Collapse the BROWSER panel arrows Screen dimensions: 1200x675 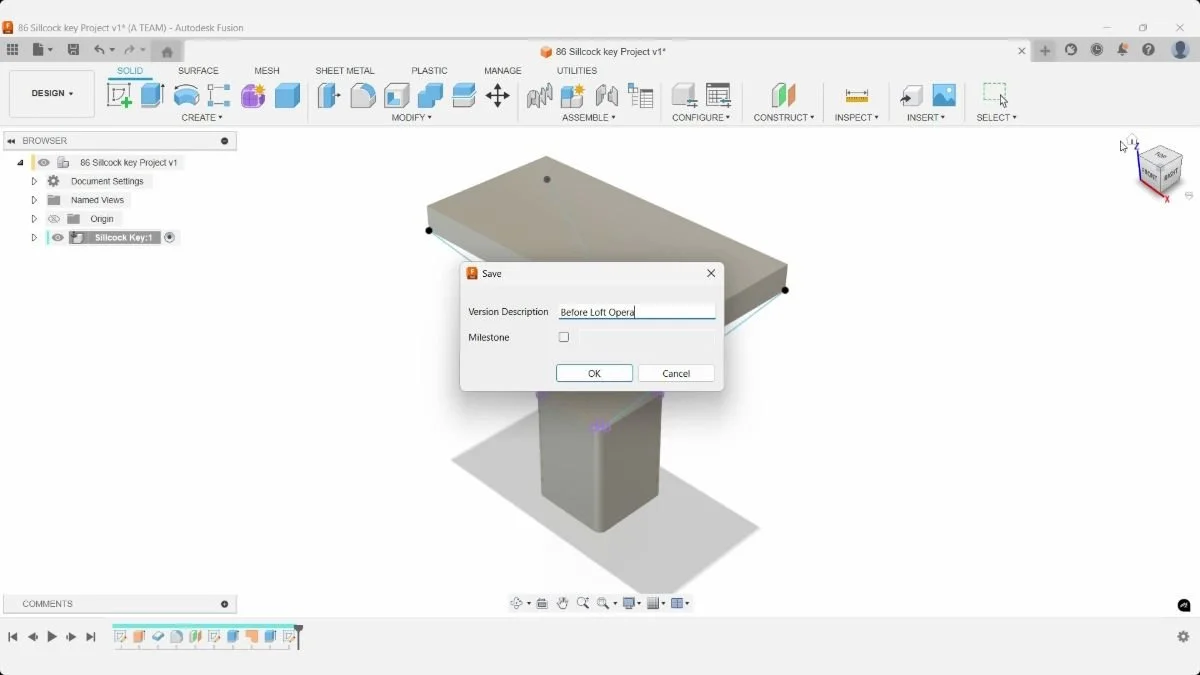click(x=12, y=141)
